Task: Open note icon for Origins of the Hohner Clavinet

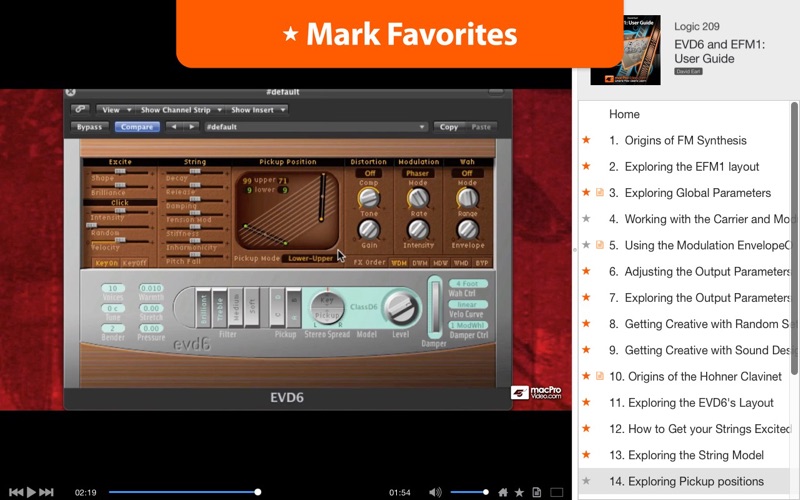Action: (600, 377)
